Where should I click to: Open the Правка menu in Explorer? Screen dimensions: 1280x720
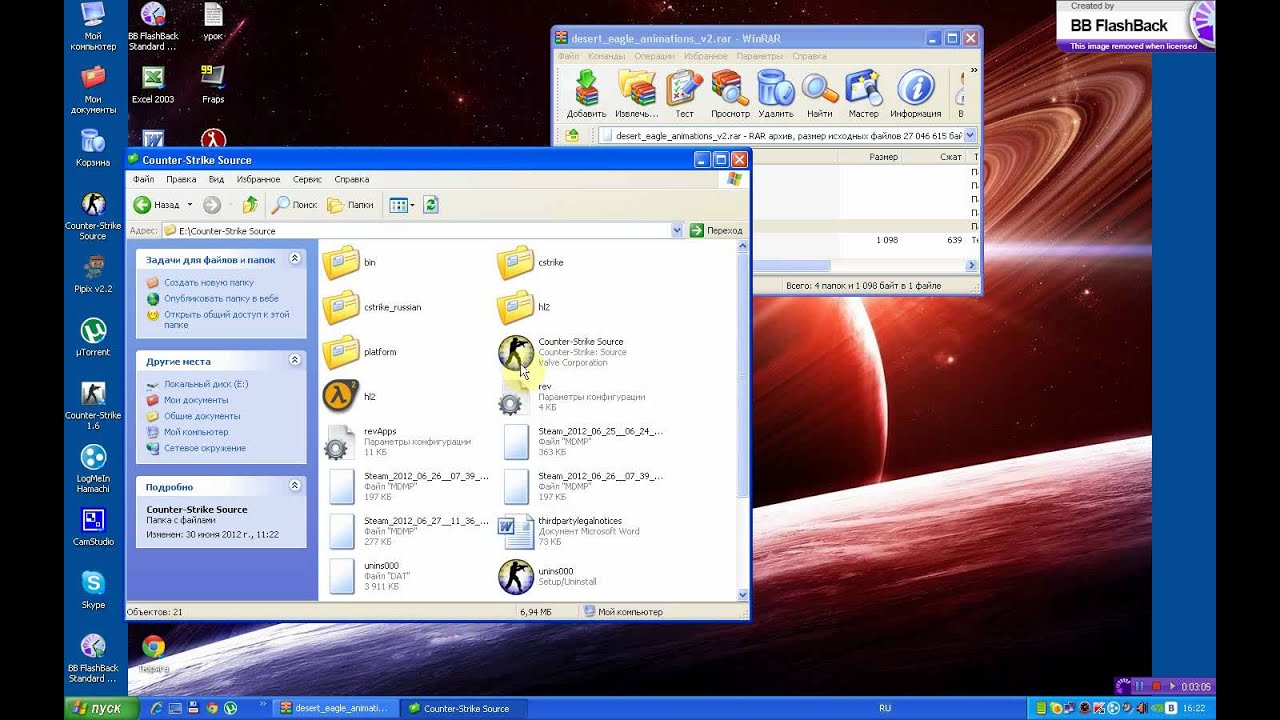[x=181, y=179]
